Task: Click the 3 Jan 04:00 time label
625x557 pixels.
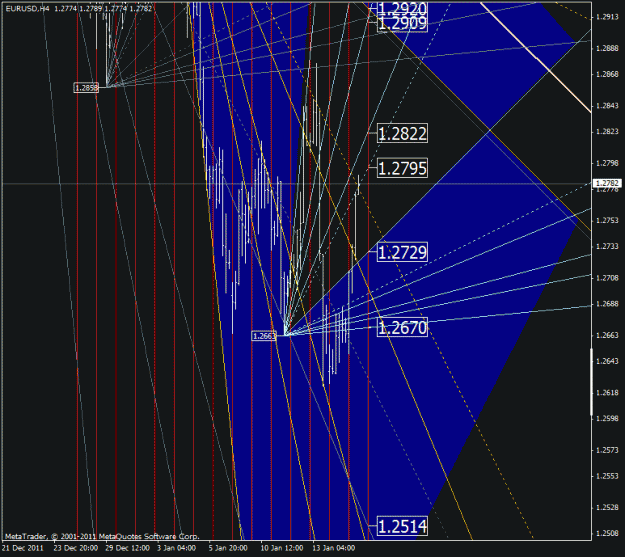Action: 176,548
